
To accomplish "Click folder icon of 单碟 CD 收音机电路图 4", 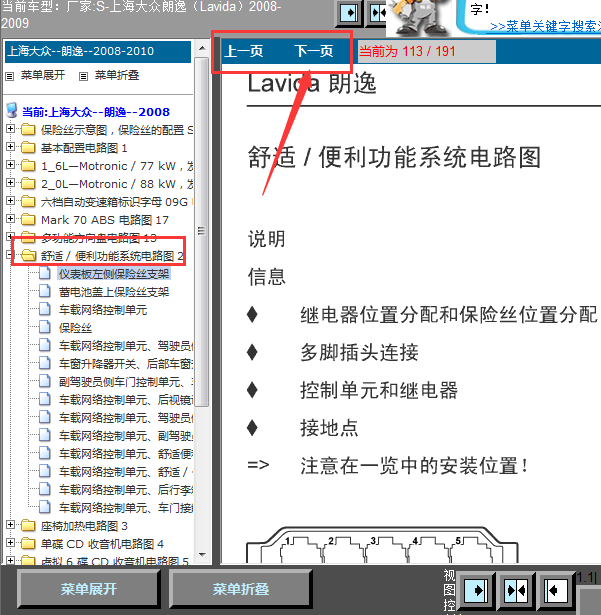I will tap(28, 543).
